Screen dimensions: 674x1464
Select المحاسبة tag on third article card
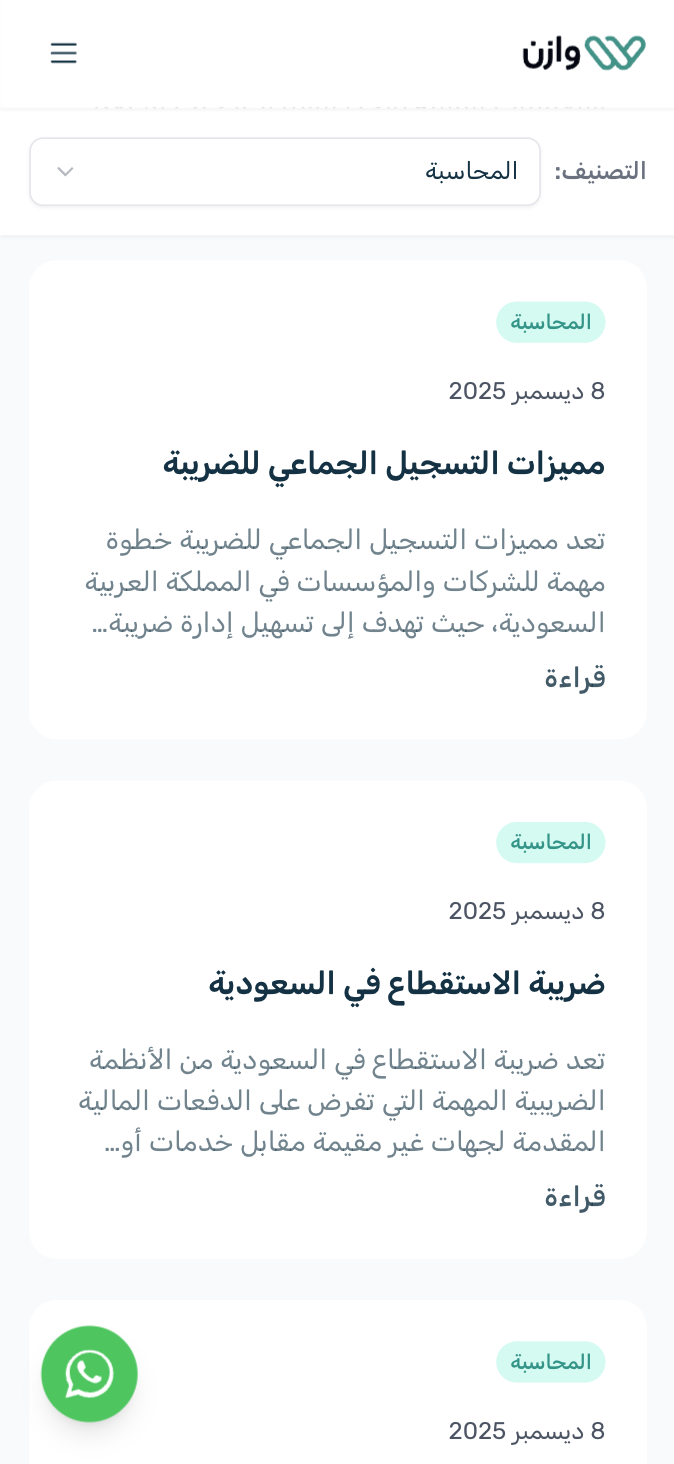click(551, 1362)
